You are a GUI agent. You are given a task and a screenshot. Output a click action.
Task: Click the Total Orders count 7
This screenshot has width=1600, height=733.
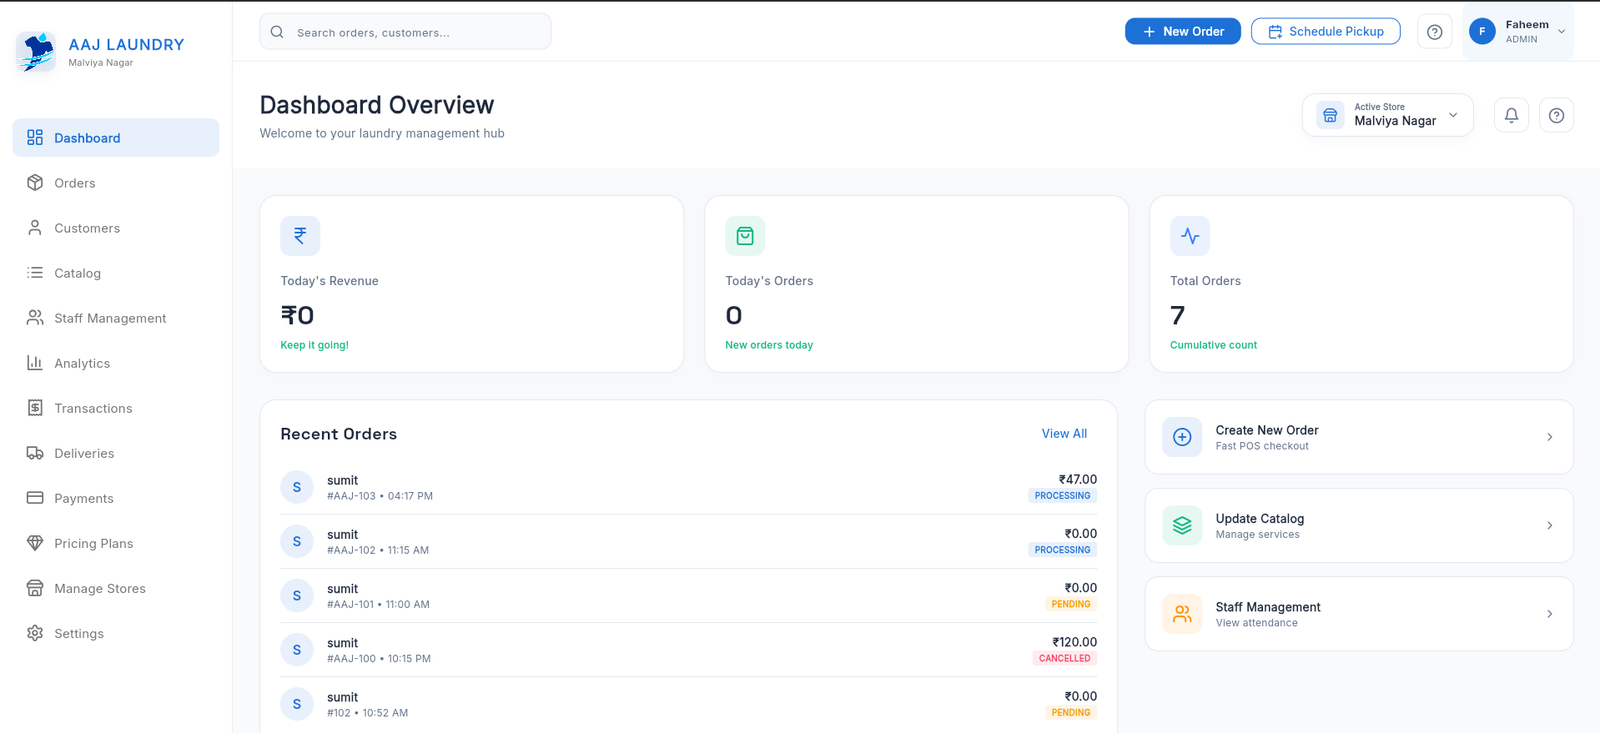coord(1178,316)
